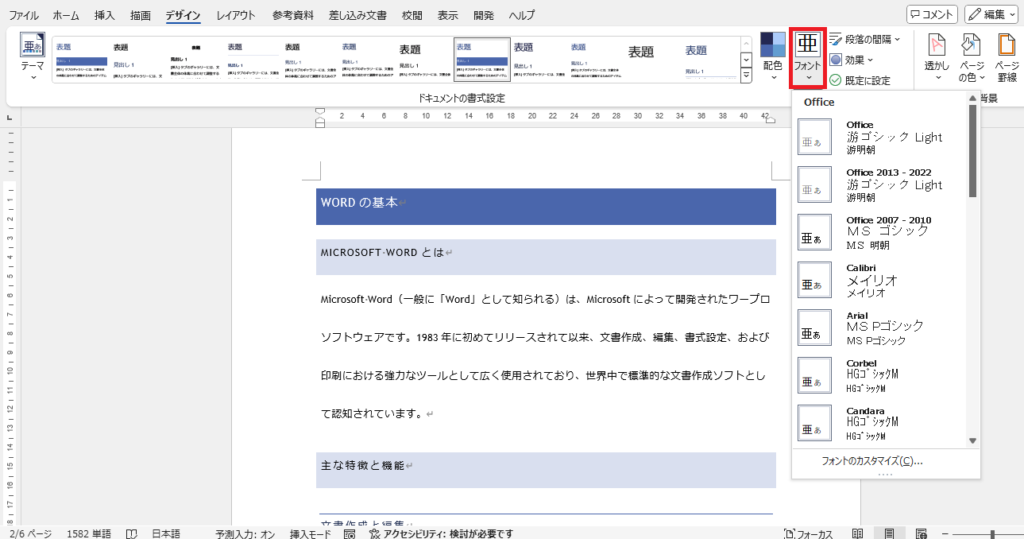1024x539 pixels.
Task: Click フォントのカスタマイズ(C)... option
Action: [x=872, y=461]
